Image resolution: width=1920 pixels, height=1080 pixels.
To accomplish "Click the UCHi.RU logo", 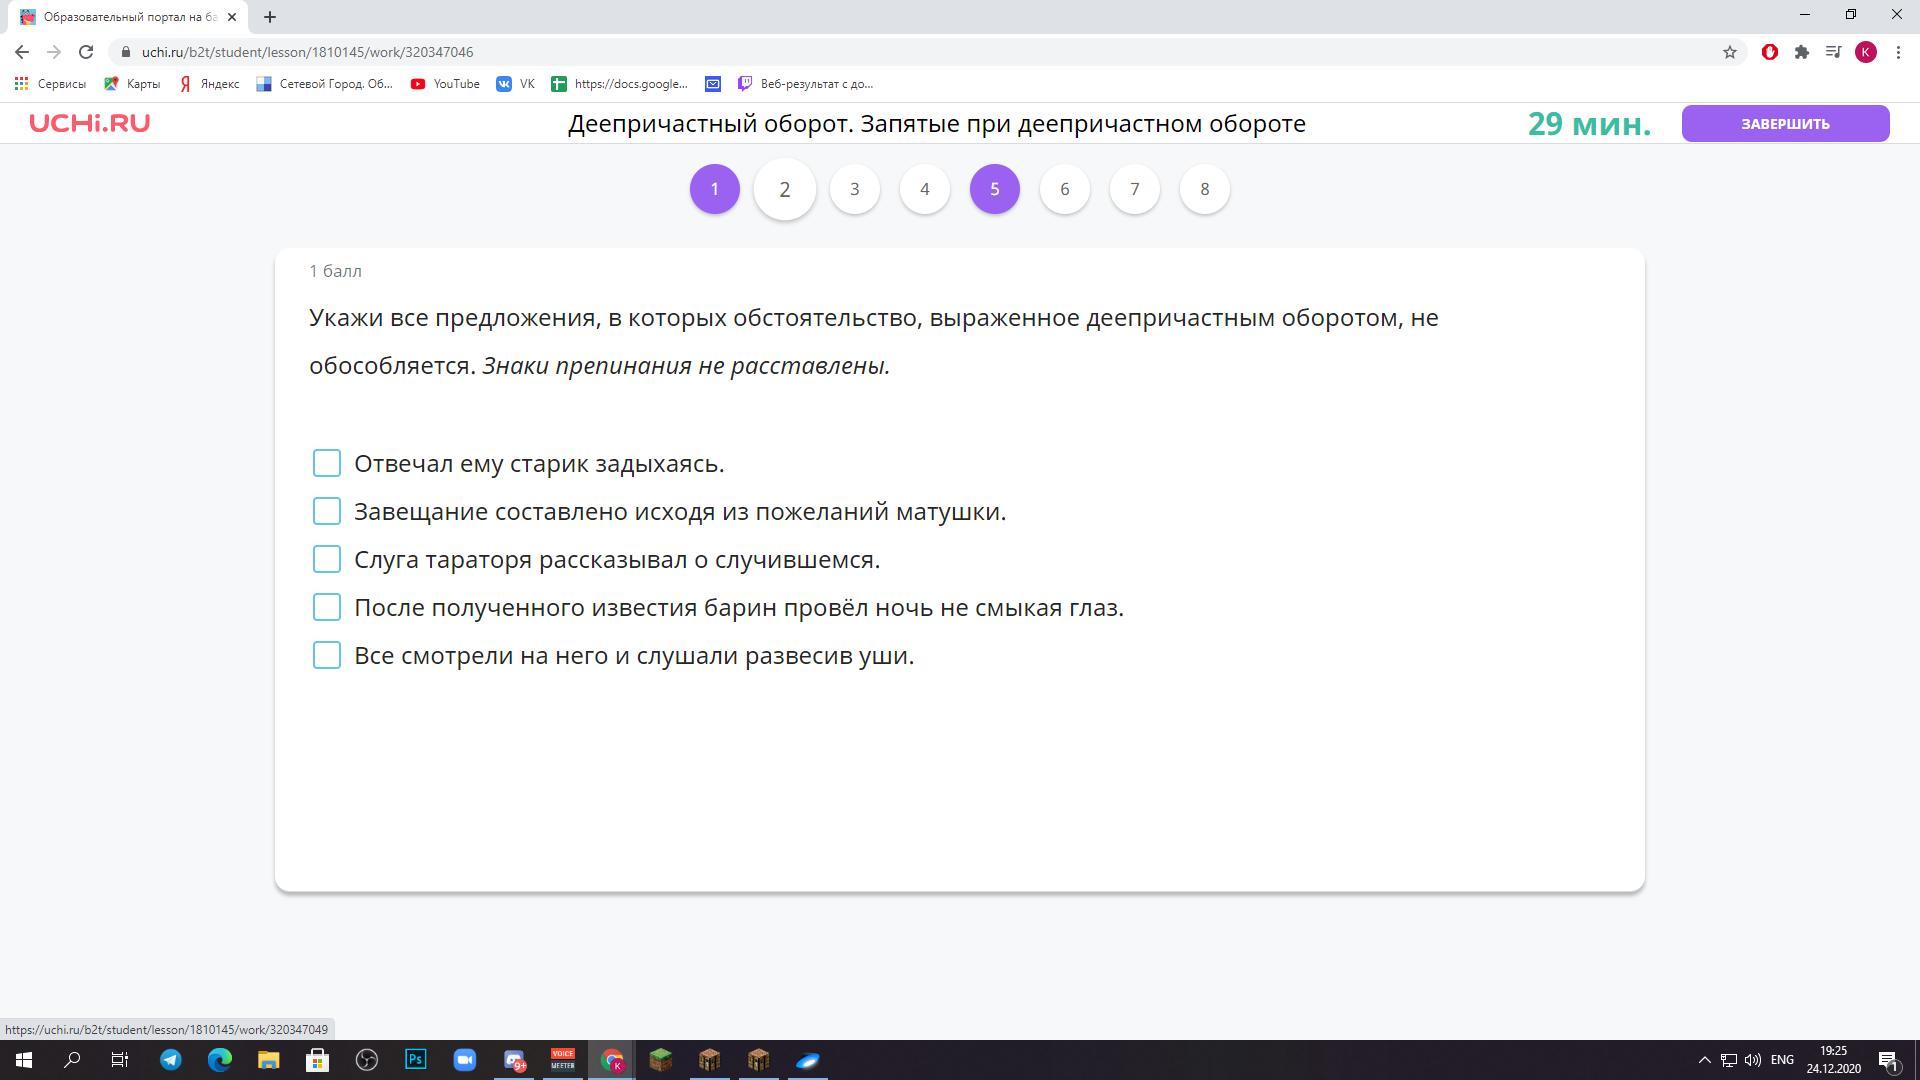I will (x=89, y=123).
